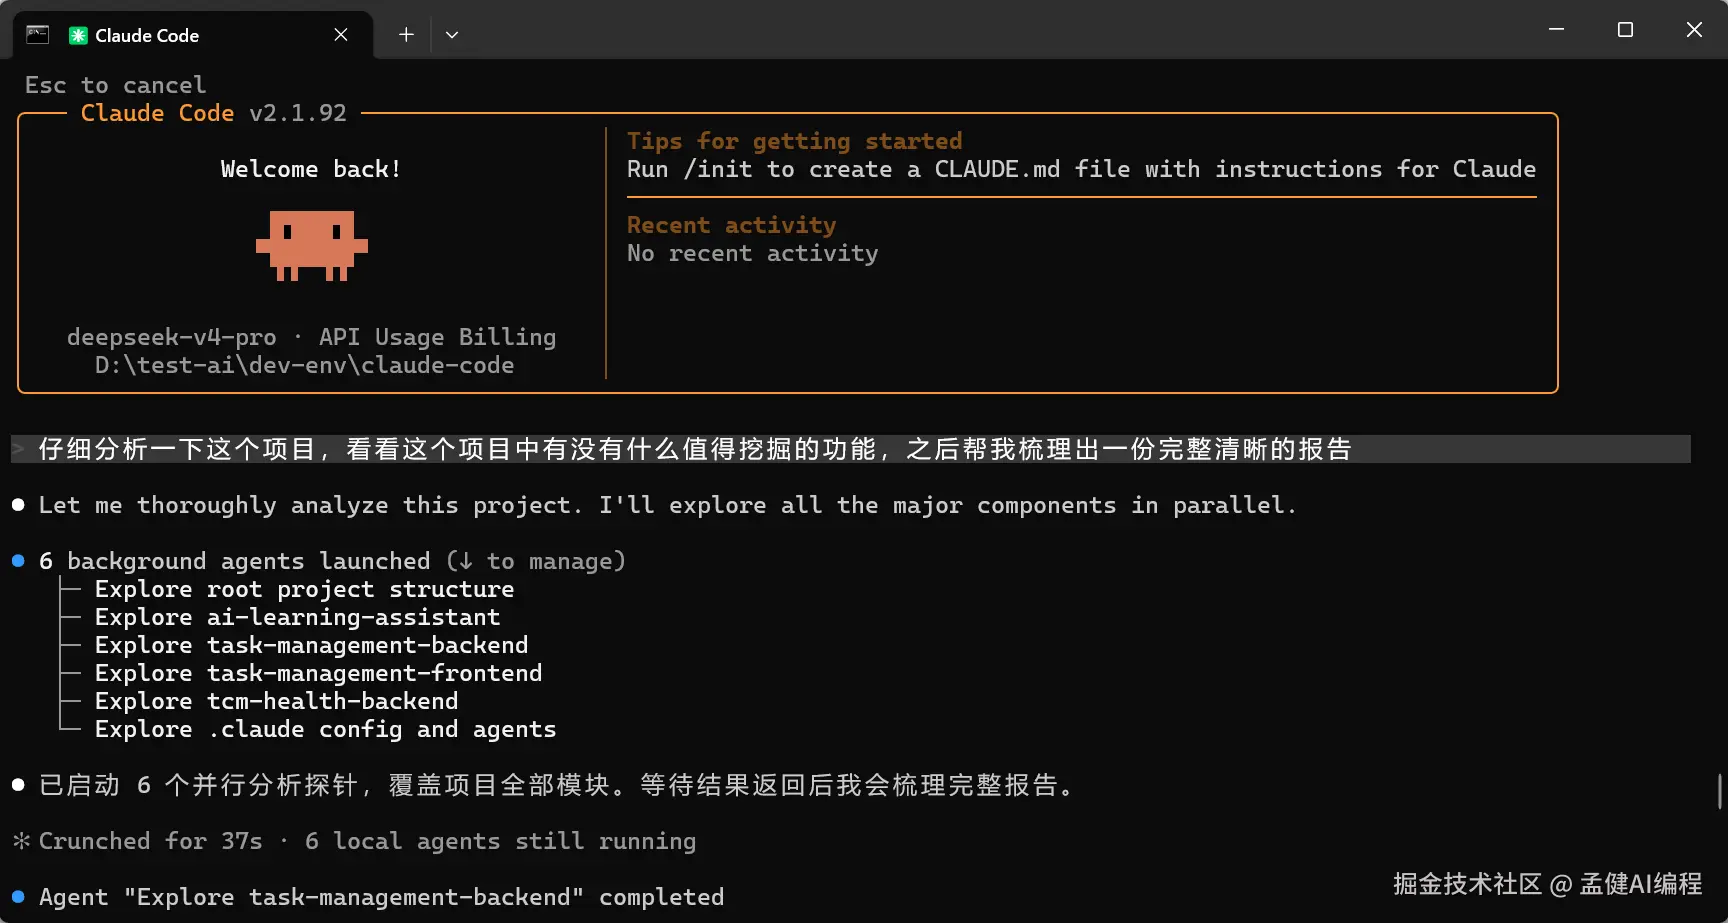Open a new terminal tab
The image size is (1728, 923).
tap(406, 35)
